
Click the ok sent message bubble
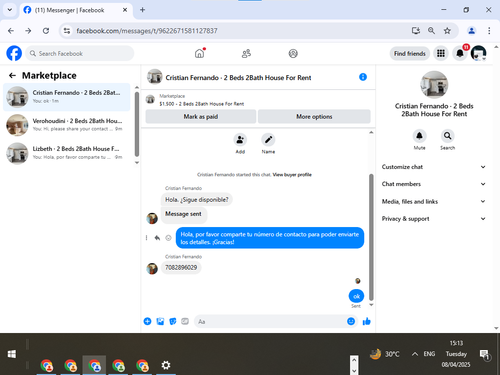click(356, 296)
